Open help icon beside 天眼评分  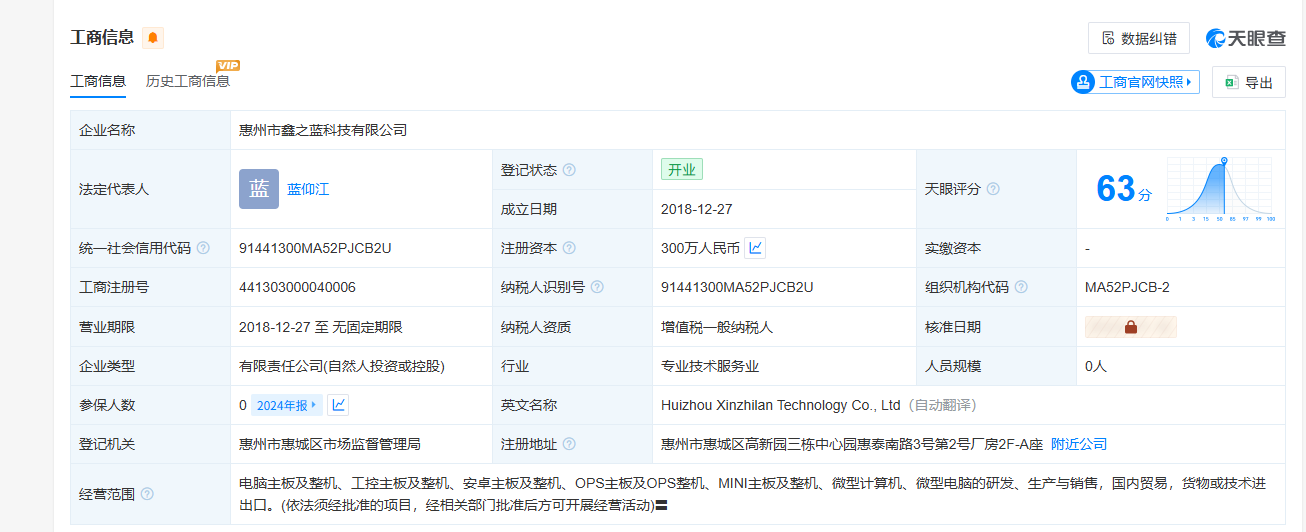pyautogui.click(x=993, y=189)
